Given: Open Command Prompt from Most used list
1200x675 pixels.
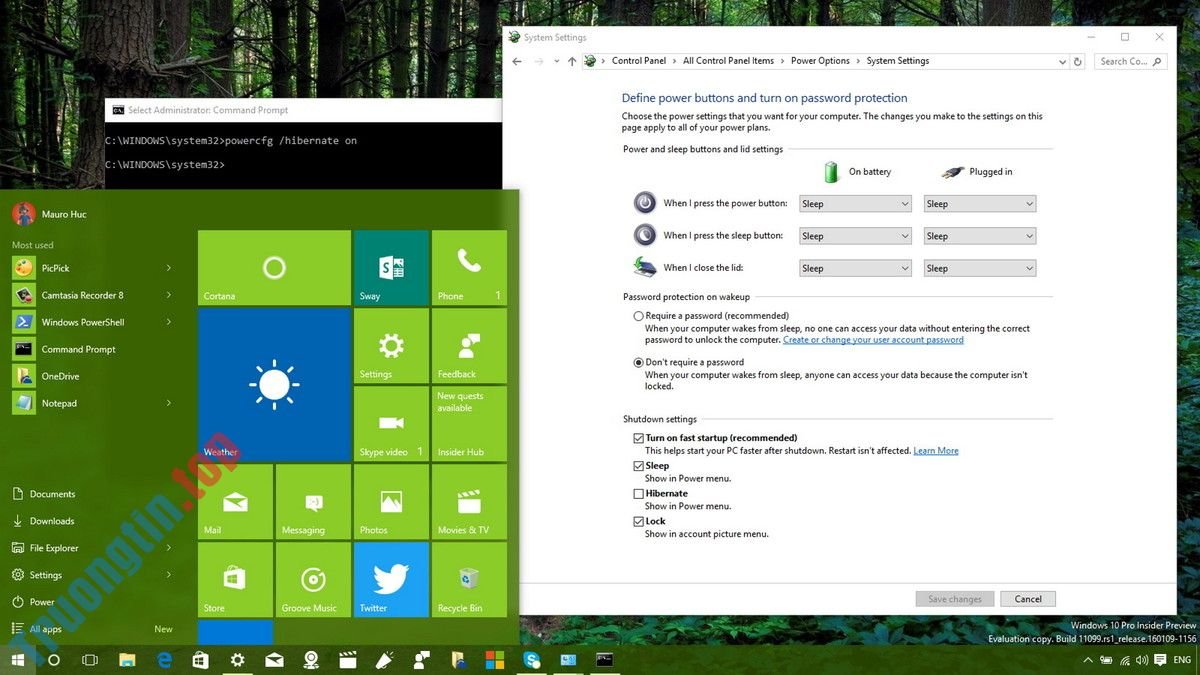Looking at the screenshot, I should (78, 349).
